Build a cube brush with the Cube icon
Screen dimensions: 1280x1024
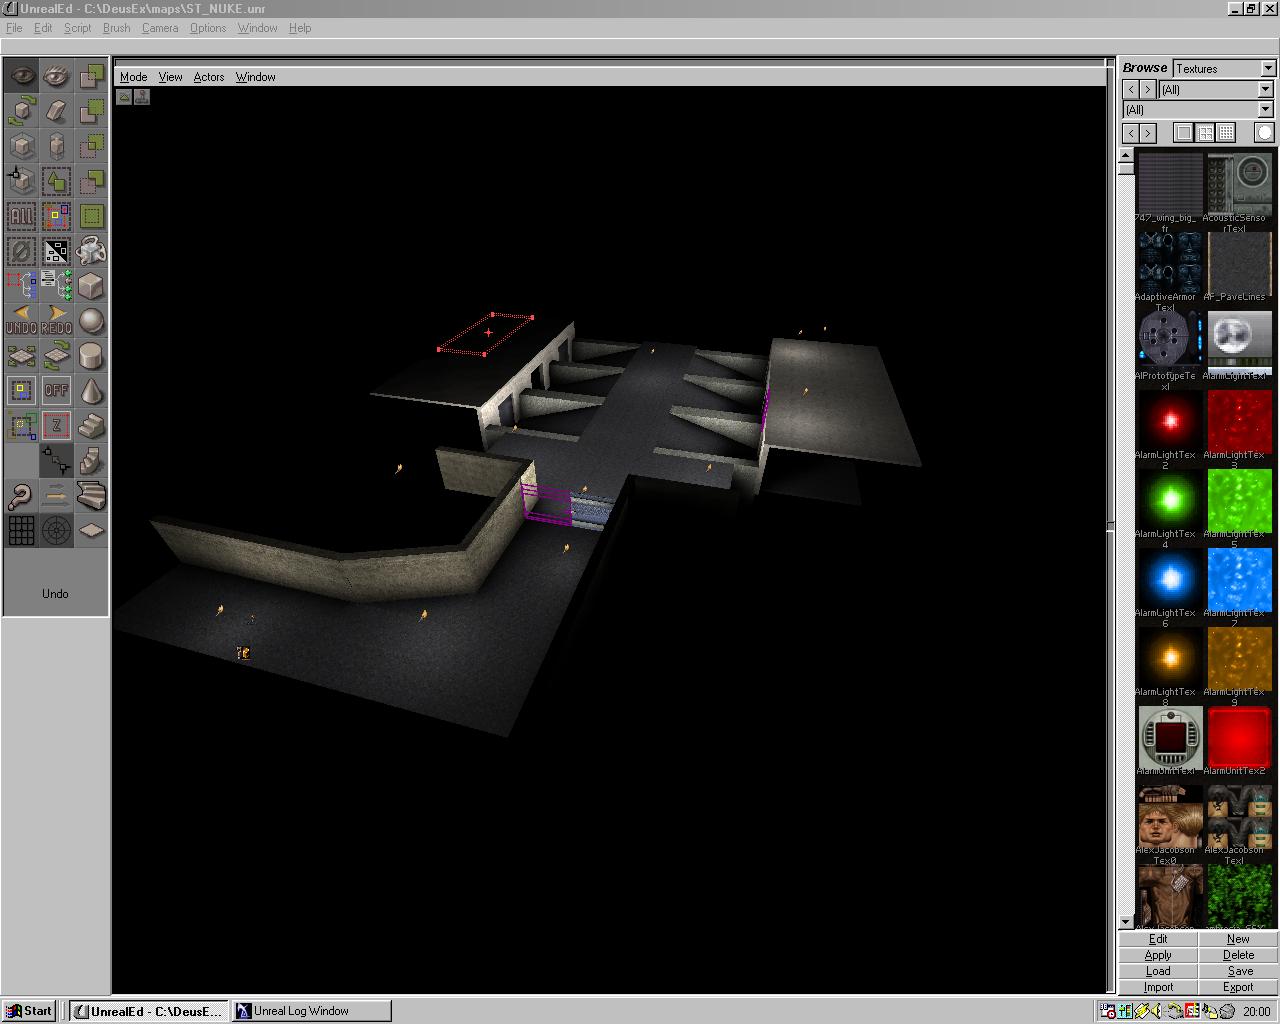pyautogui.click(x=91, y=285)
